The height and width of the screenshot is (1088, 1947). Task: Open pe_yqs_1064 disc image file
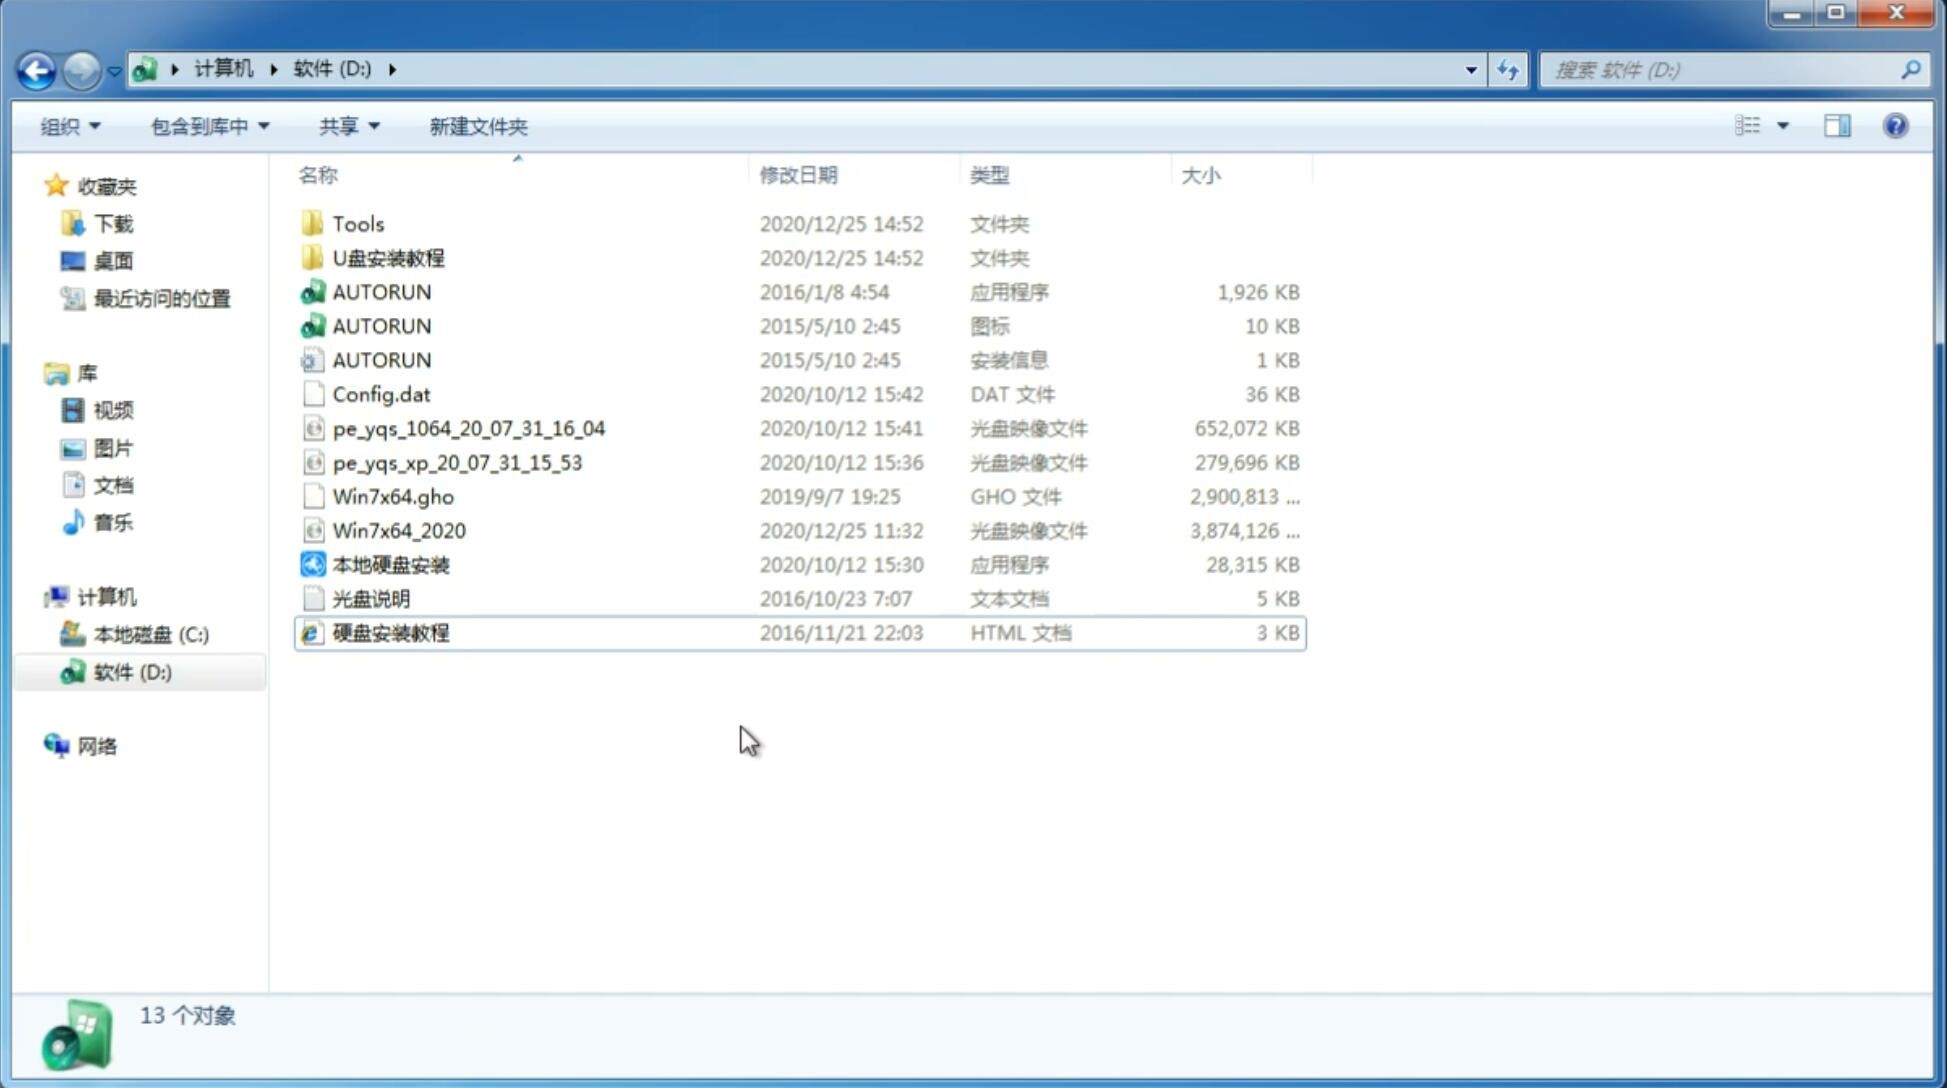468,428
